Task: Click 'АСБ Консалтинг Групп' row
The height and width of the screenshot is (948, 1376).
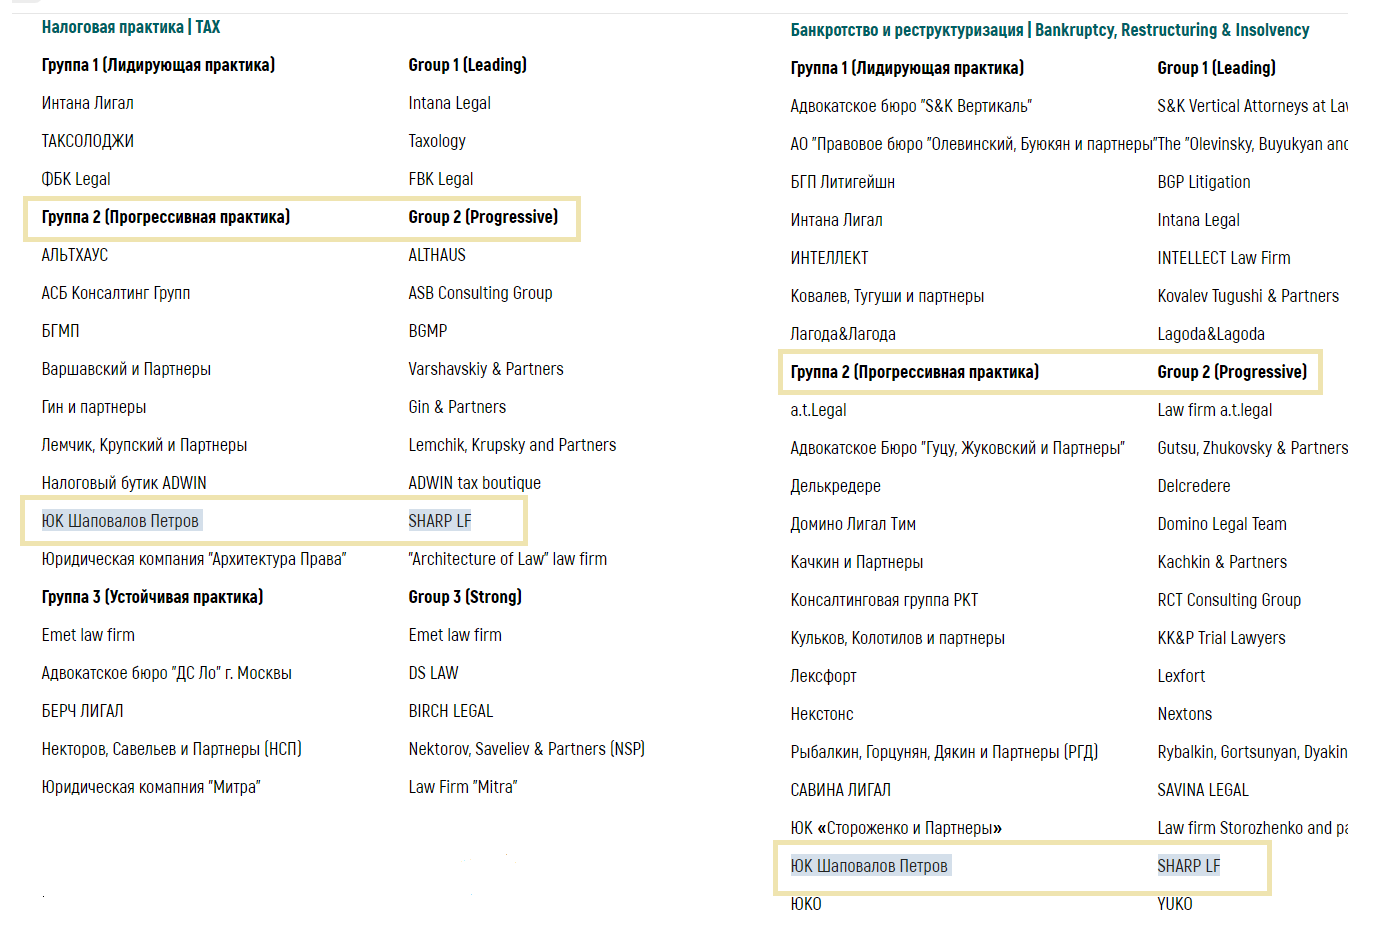Action: (x=116, y=293)
